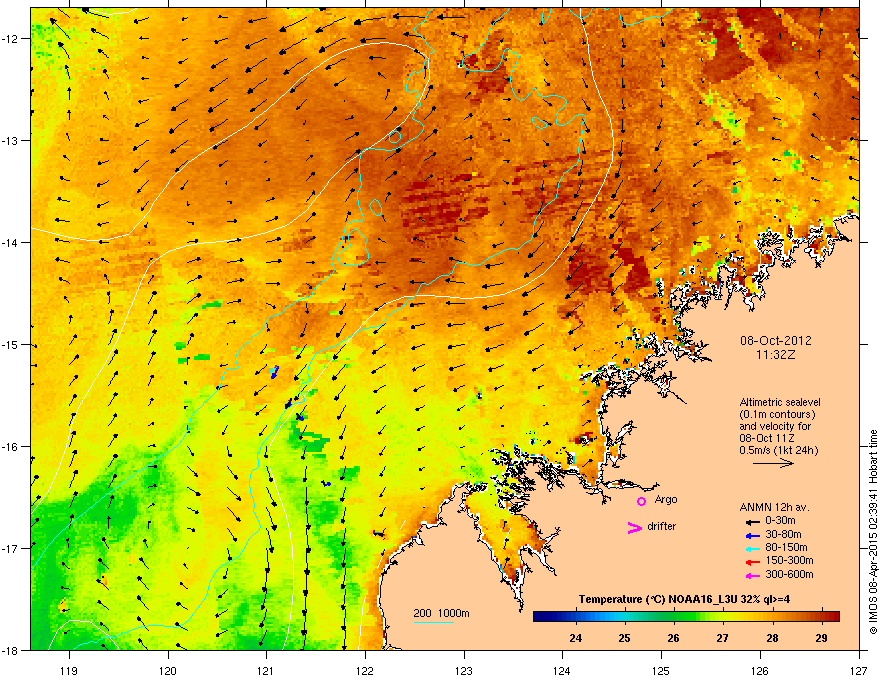
Task: Click the magenta drifter legend marker
Action: (x=634, y=528)
